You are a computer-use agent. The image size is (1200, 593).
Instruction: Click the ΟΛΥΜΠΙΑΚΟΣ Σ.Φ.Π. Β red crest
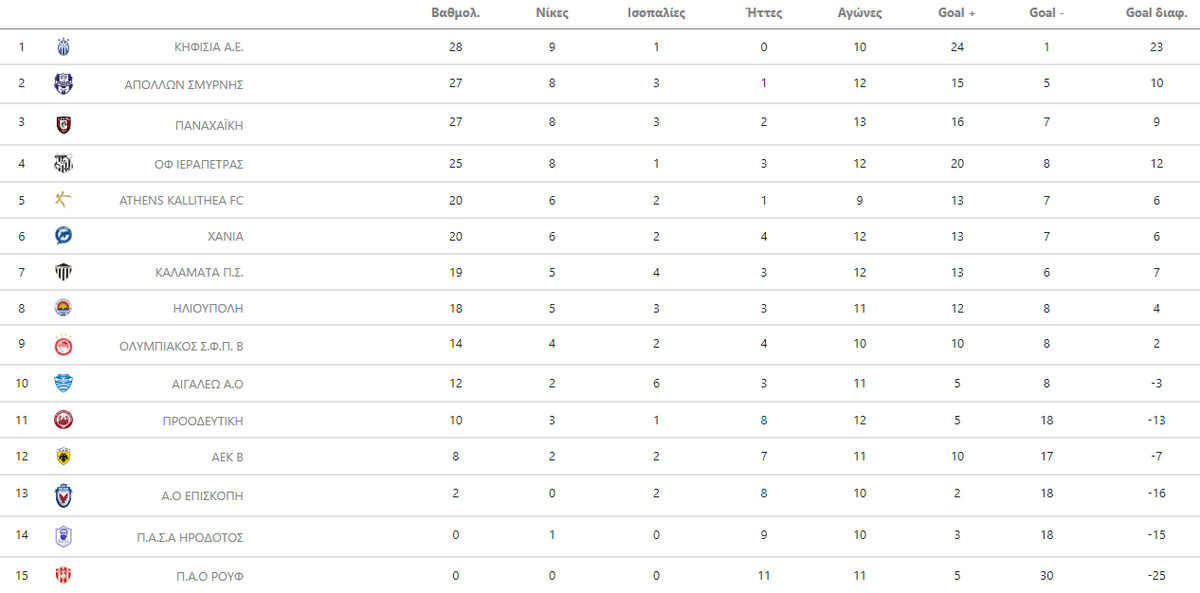[x=63, y=346]
